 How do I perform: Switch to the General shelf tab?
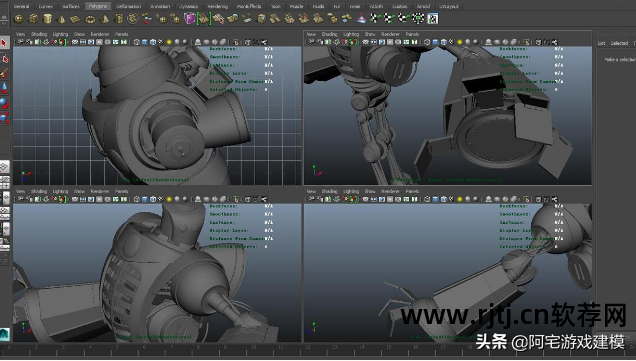pyautogui.click(x=21, y=6)
